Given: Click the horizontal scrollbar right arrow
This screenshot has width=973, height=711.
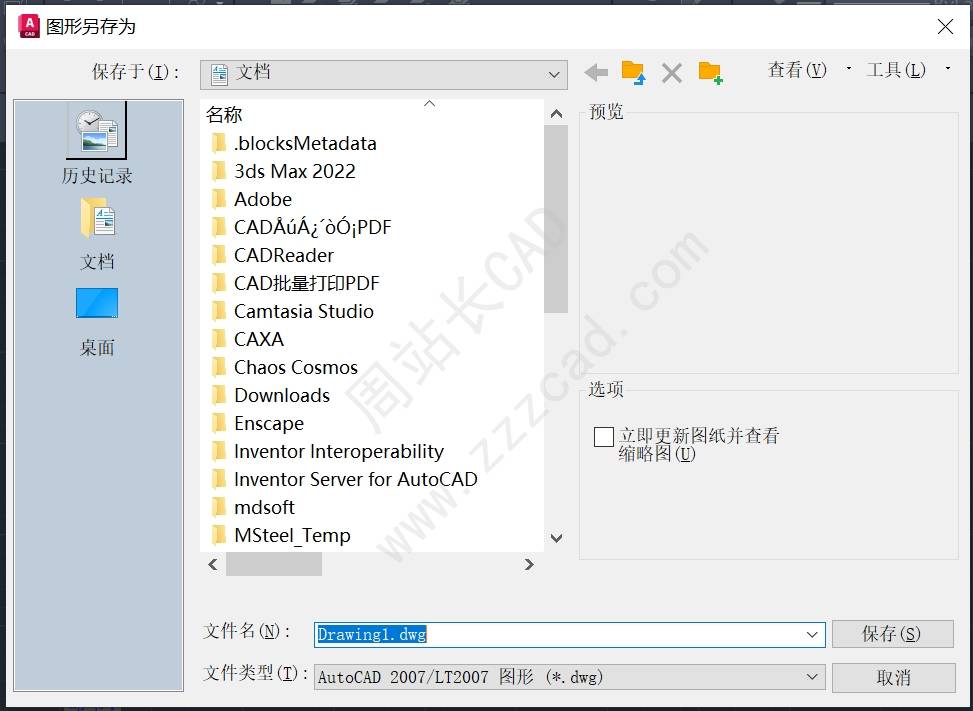Looking at the screenshot, I should pos(529,564).
